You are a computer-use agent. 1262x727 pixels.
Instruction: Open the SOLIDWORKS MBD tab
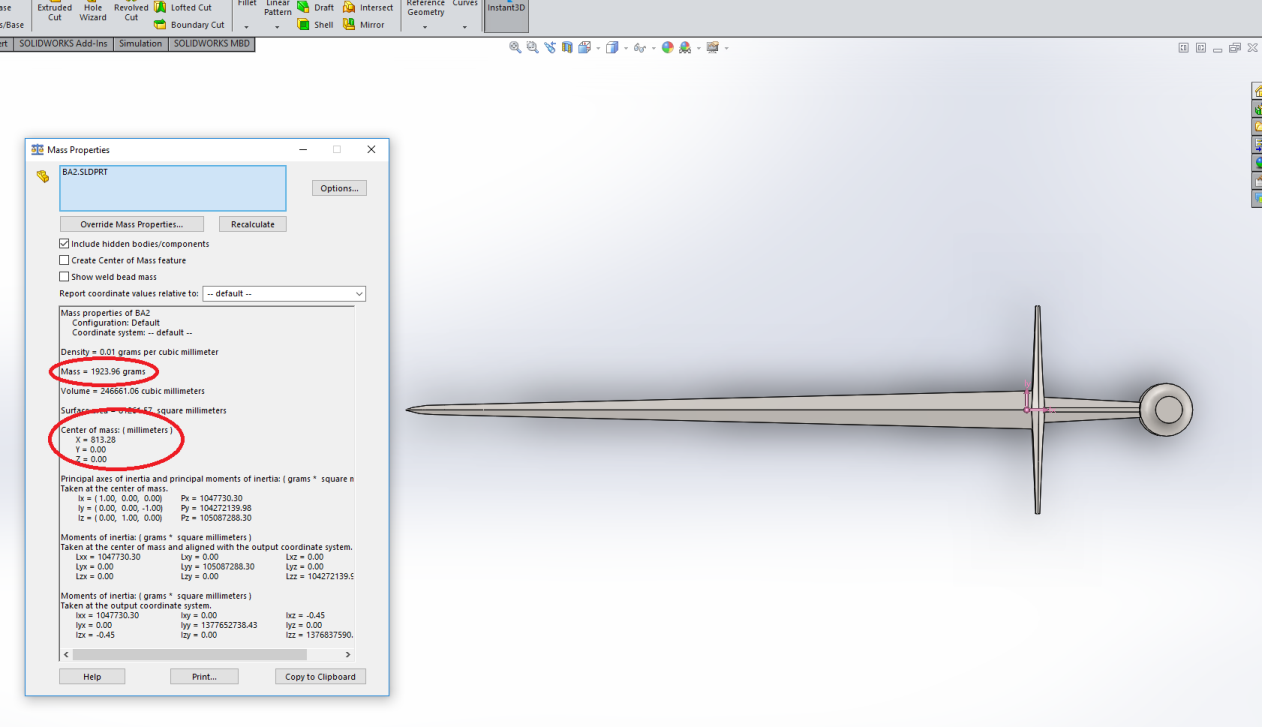pyautogui.click(x=211, y=44)
